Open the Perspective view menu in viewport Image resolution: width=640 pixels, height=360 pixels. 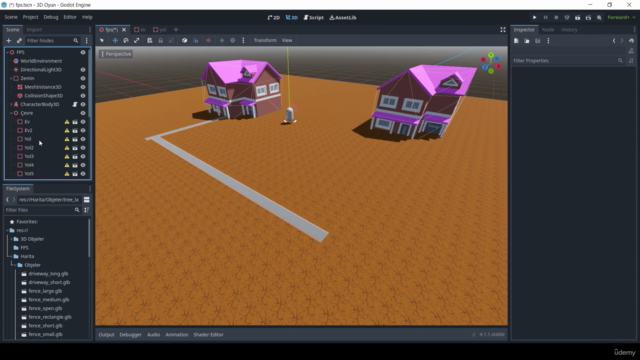click(x=116, y=54)
